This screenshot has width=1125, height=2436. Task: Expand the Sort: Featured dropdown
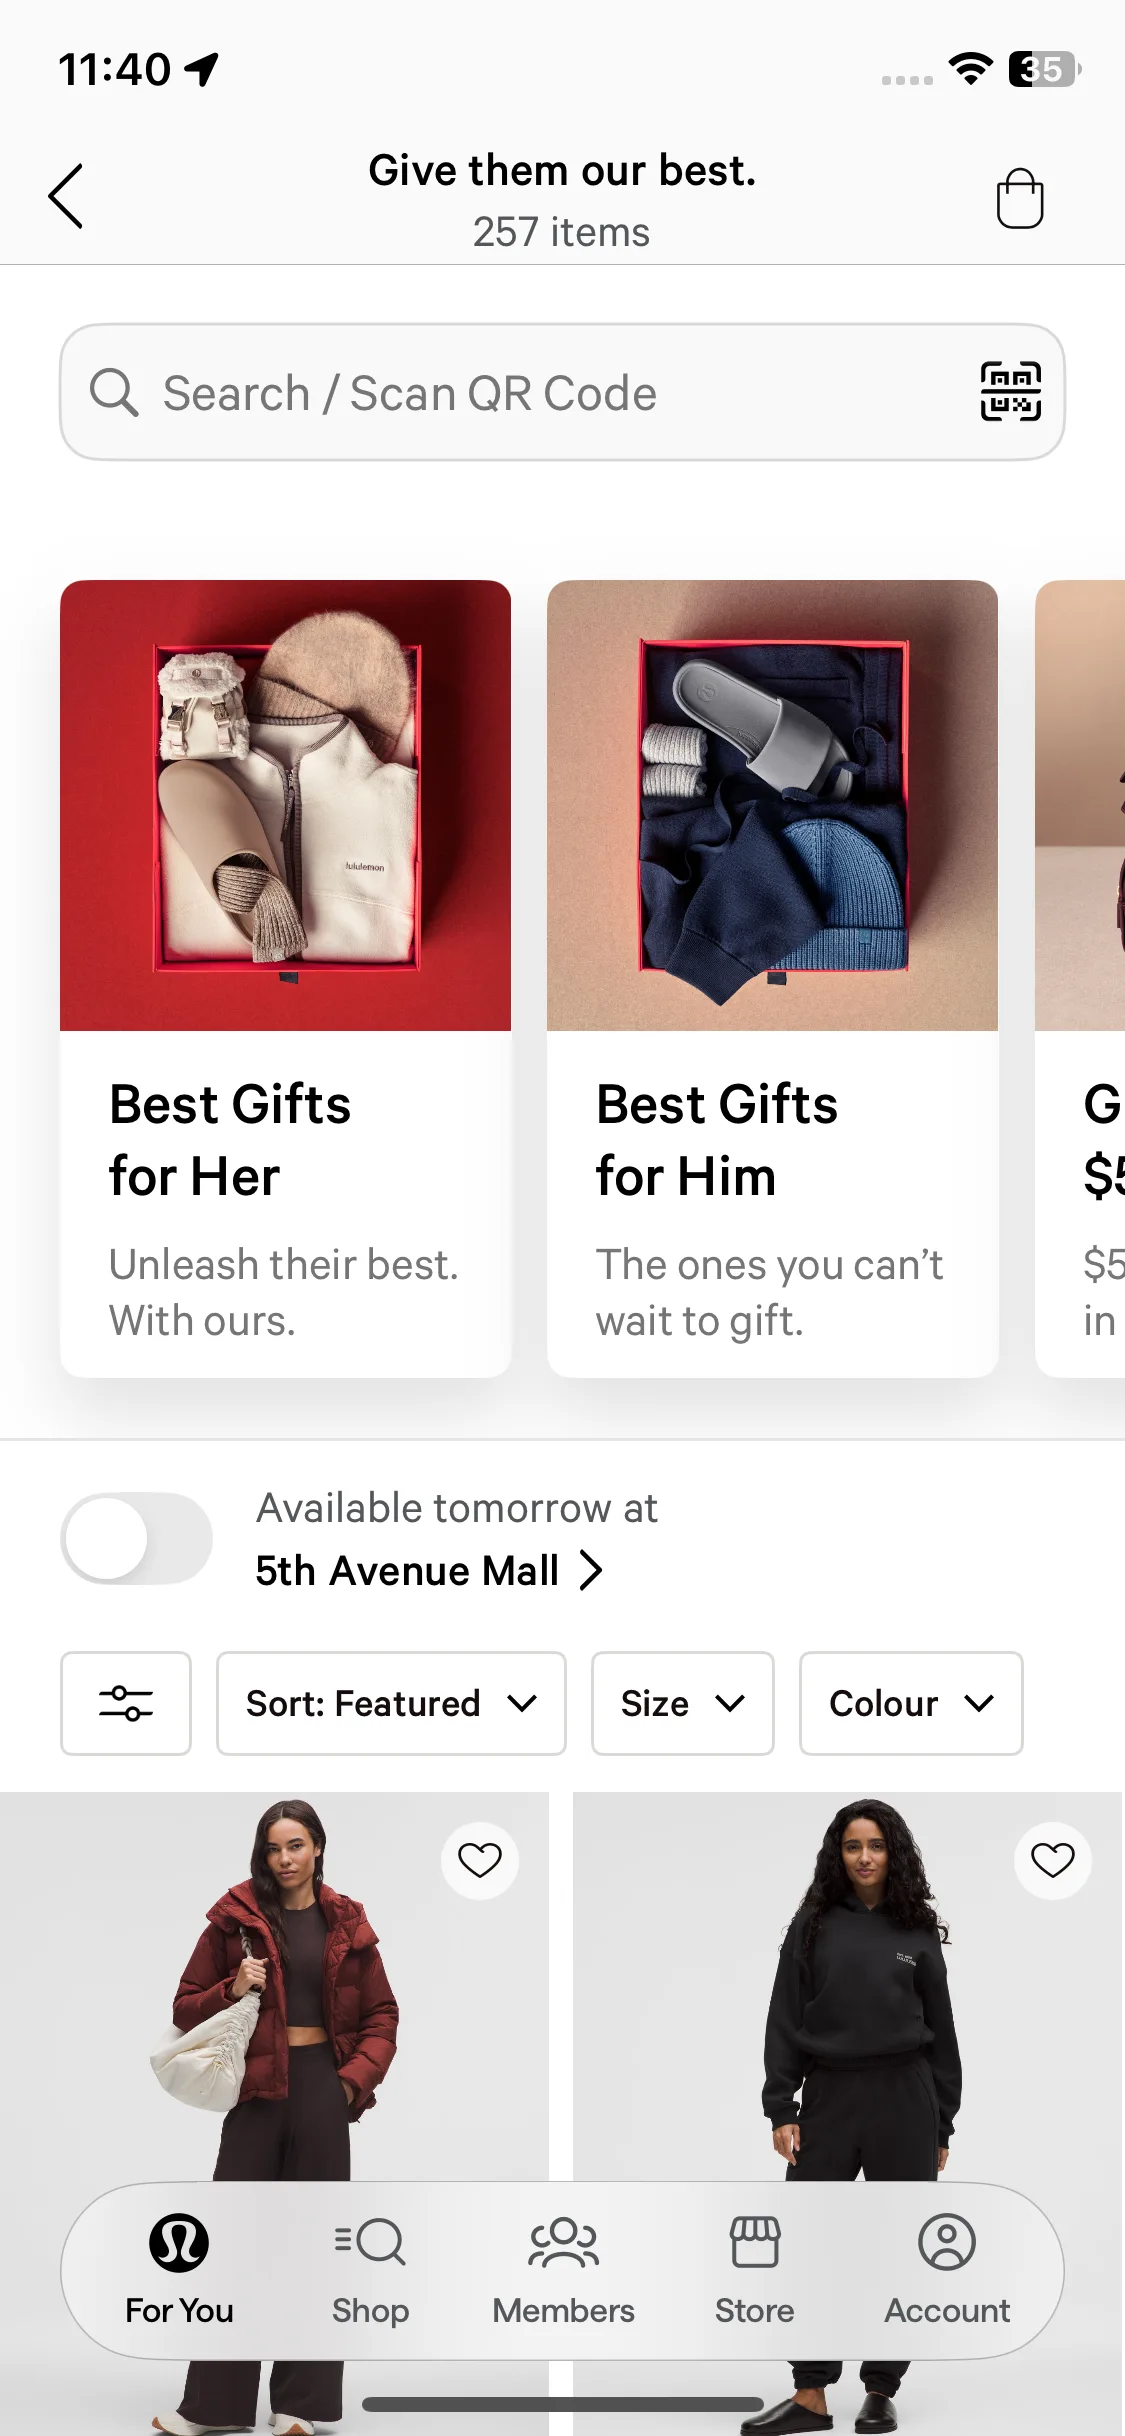391,1703
